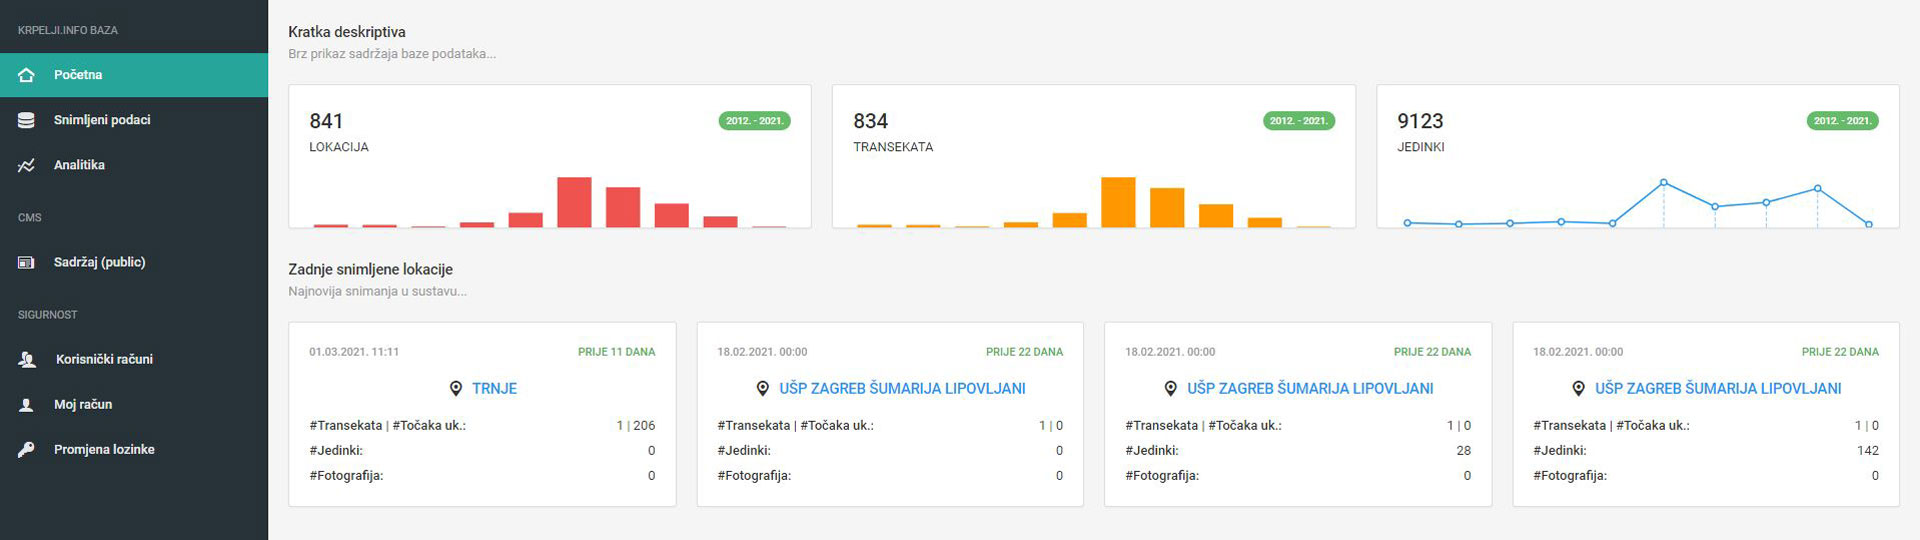Click the content icon beside Sadržaj (public)
Screen dimensions: 1920x540
coord(26,262)
